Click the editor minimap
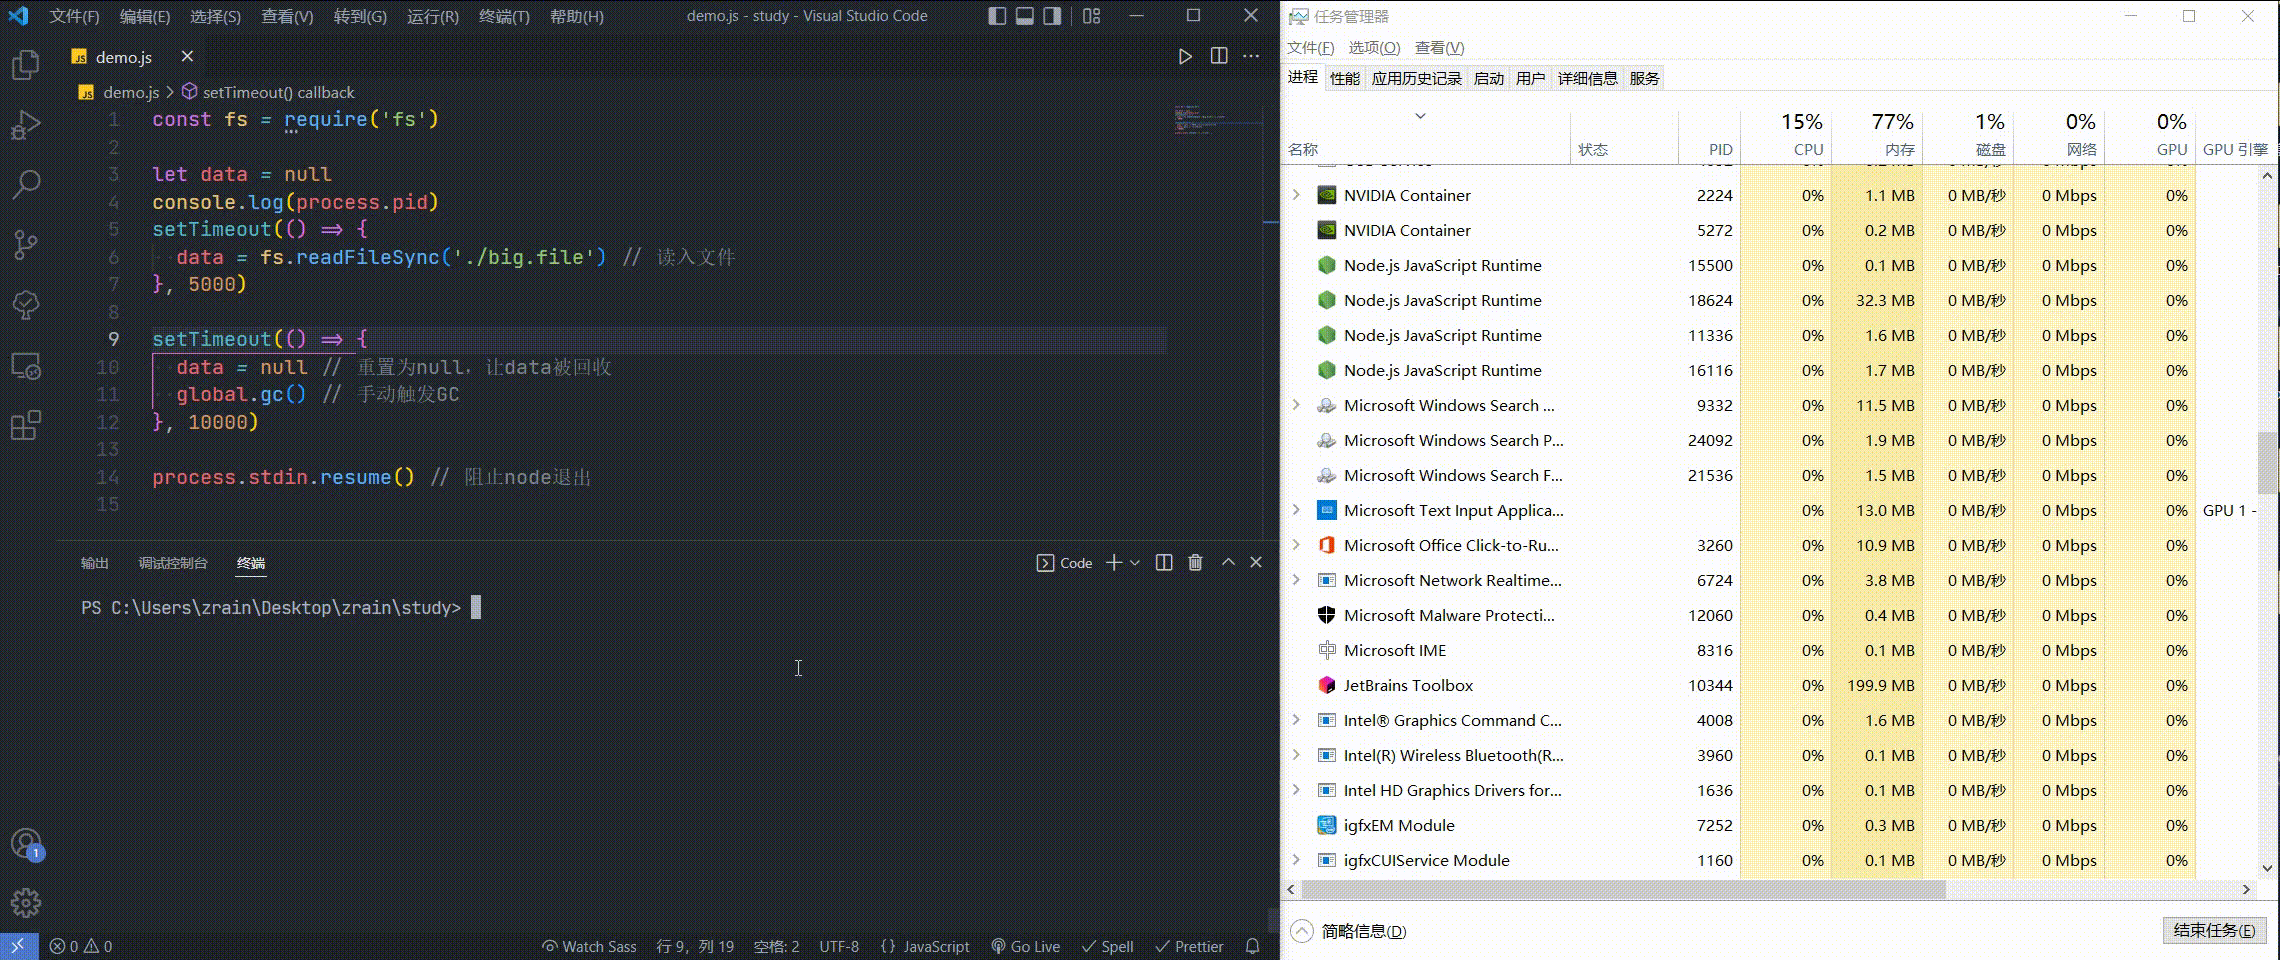 [1218, 120]
